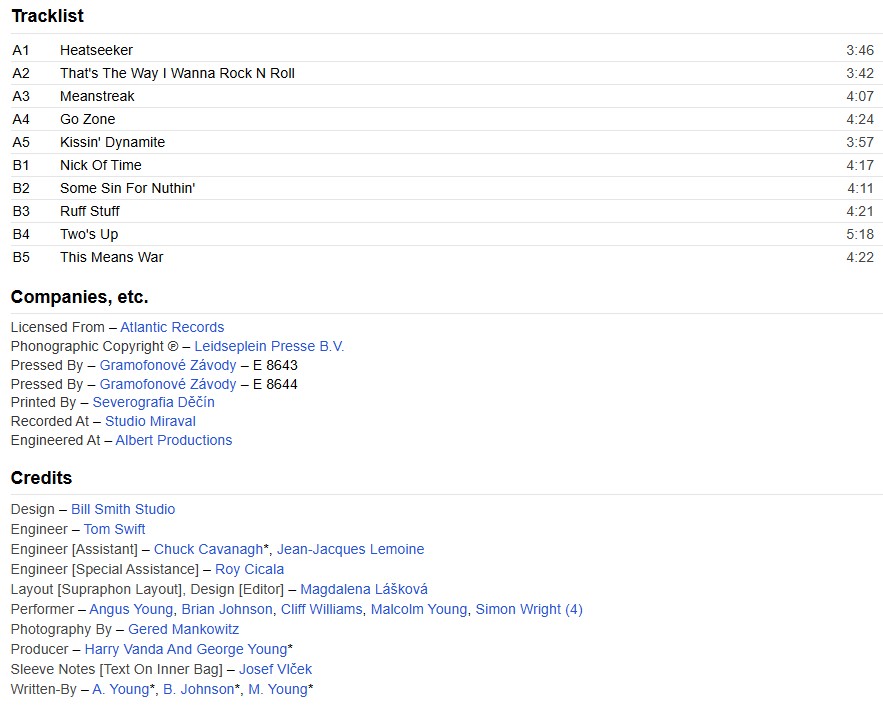
Task: Open the Studio Miraval link
Action: point(150,421)
